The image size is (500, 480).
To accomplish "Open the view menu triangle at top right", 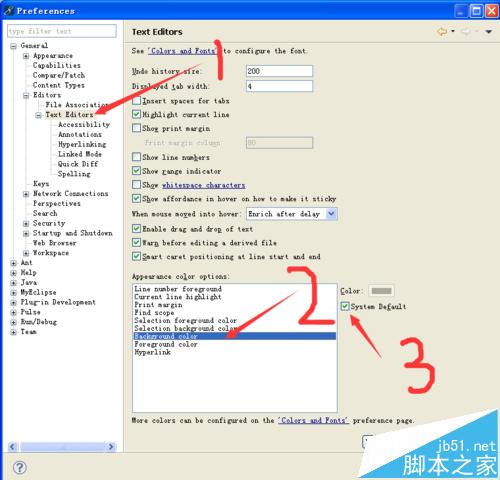I will (489, 32).
